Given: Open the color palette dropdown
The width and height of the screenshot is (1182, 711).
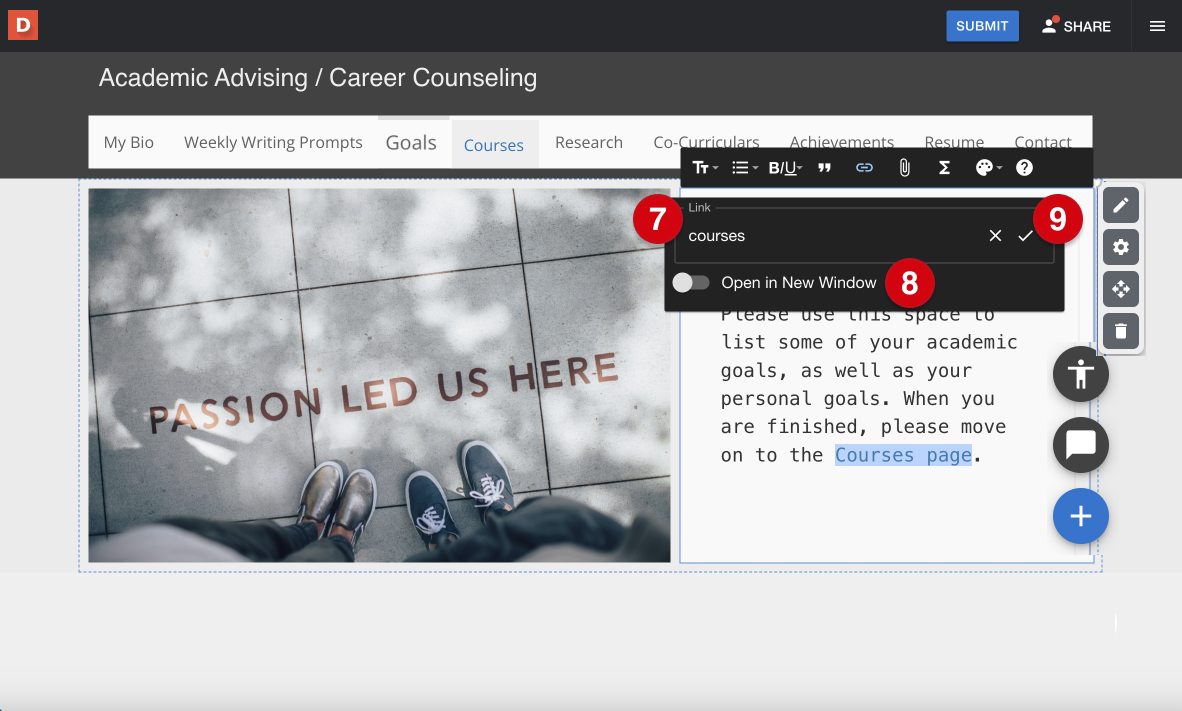Looking at the screenshot, I should point(988,167).
